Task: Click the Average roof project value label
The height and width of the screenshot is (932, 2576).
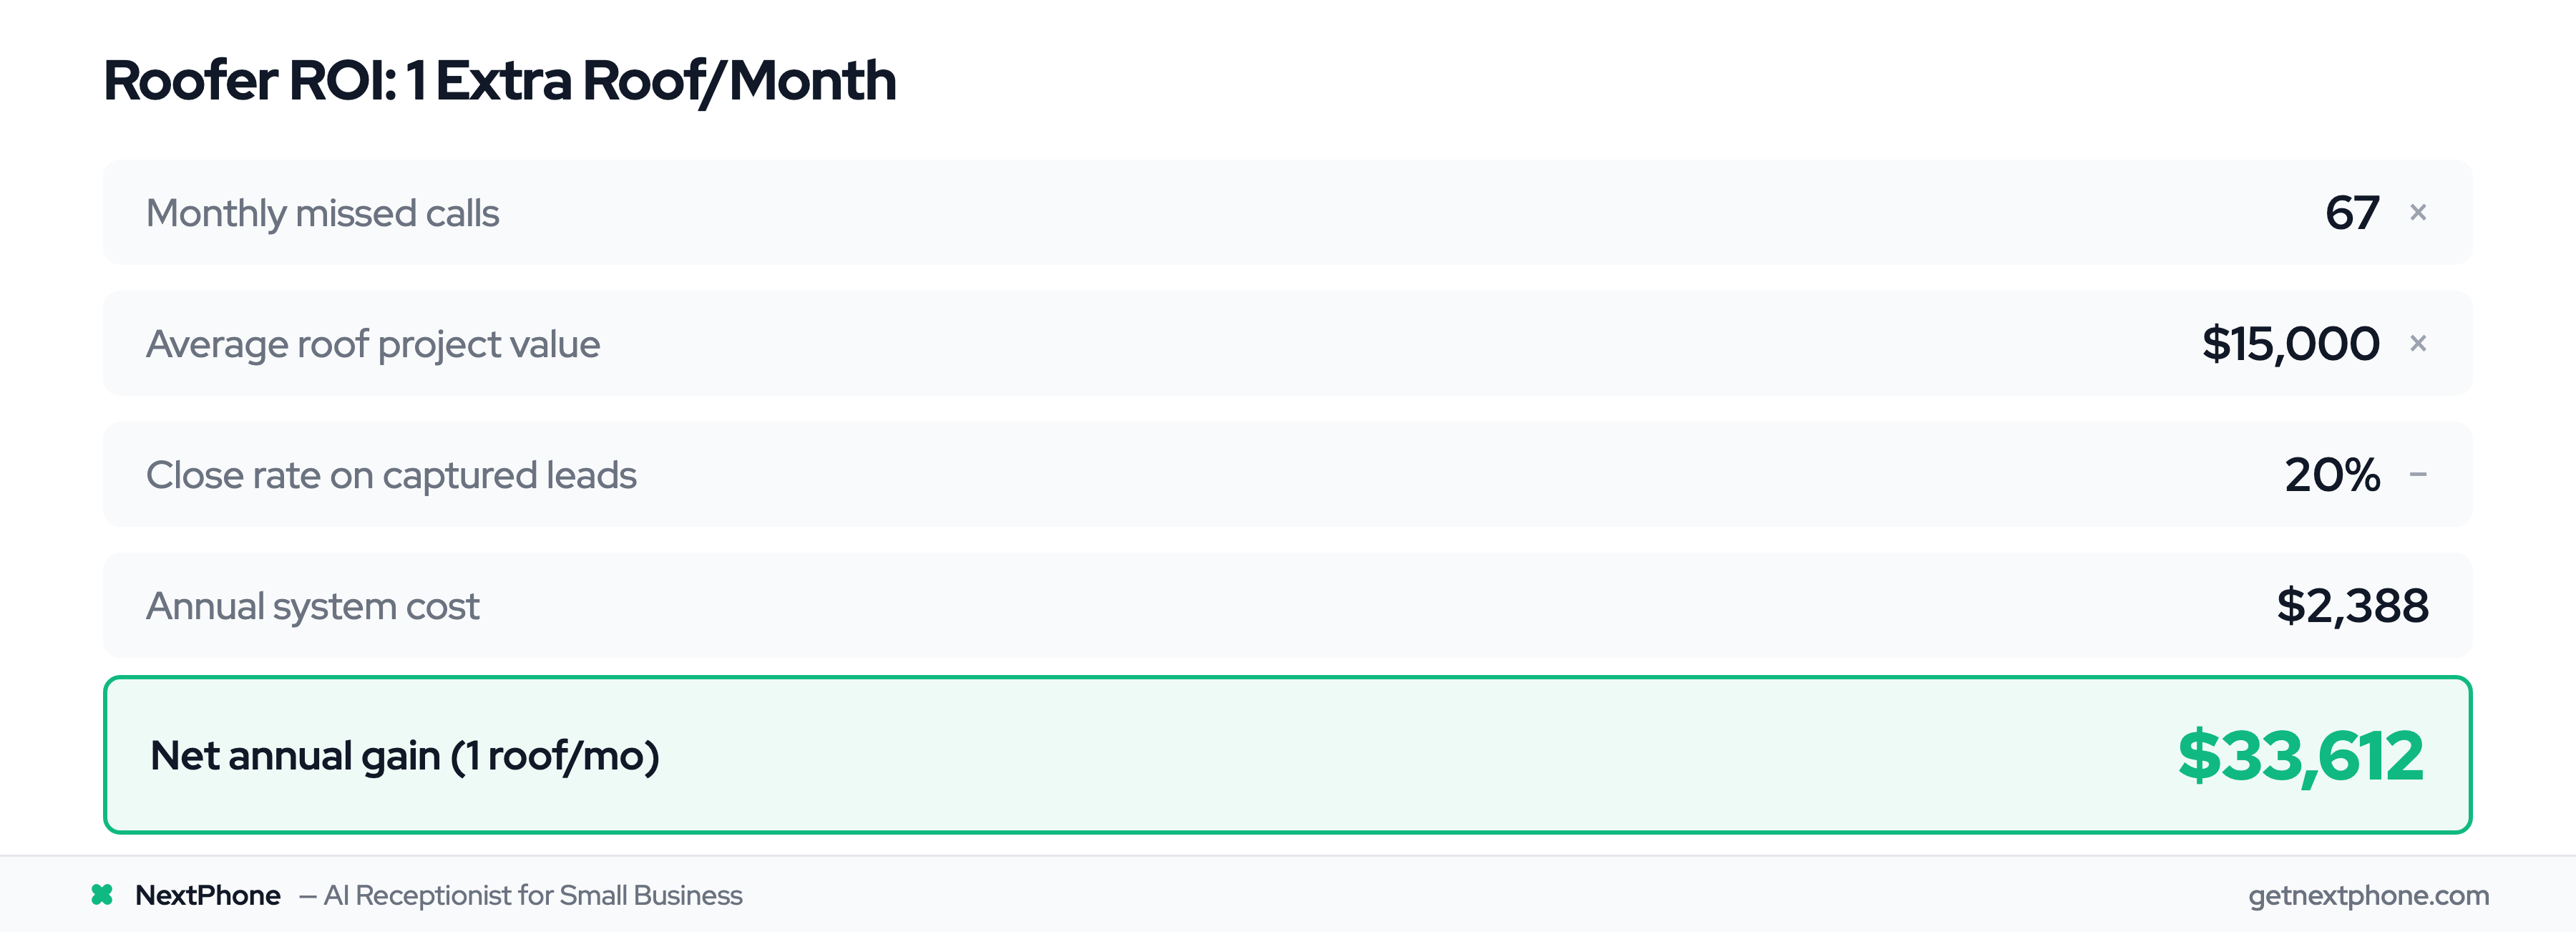Action: (x=373, y=344)
